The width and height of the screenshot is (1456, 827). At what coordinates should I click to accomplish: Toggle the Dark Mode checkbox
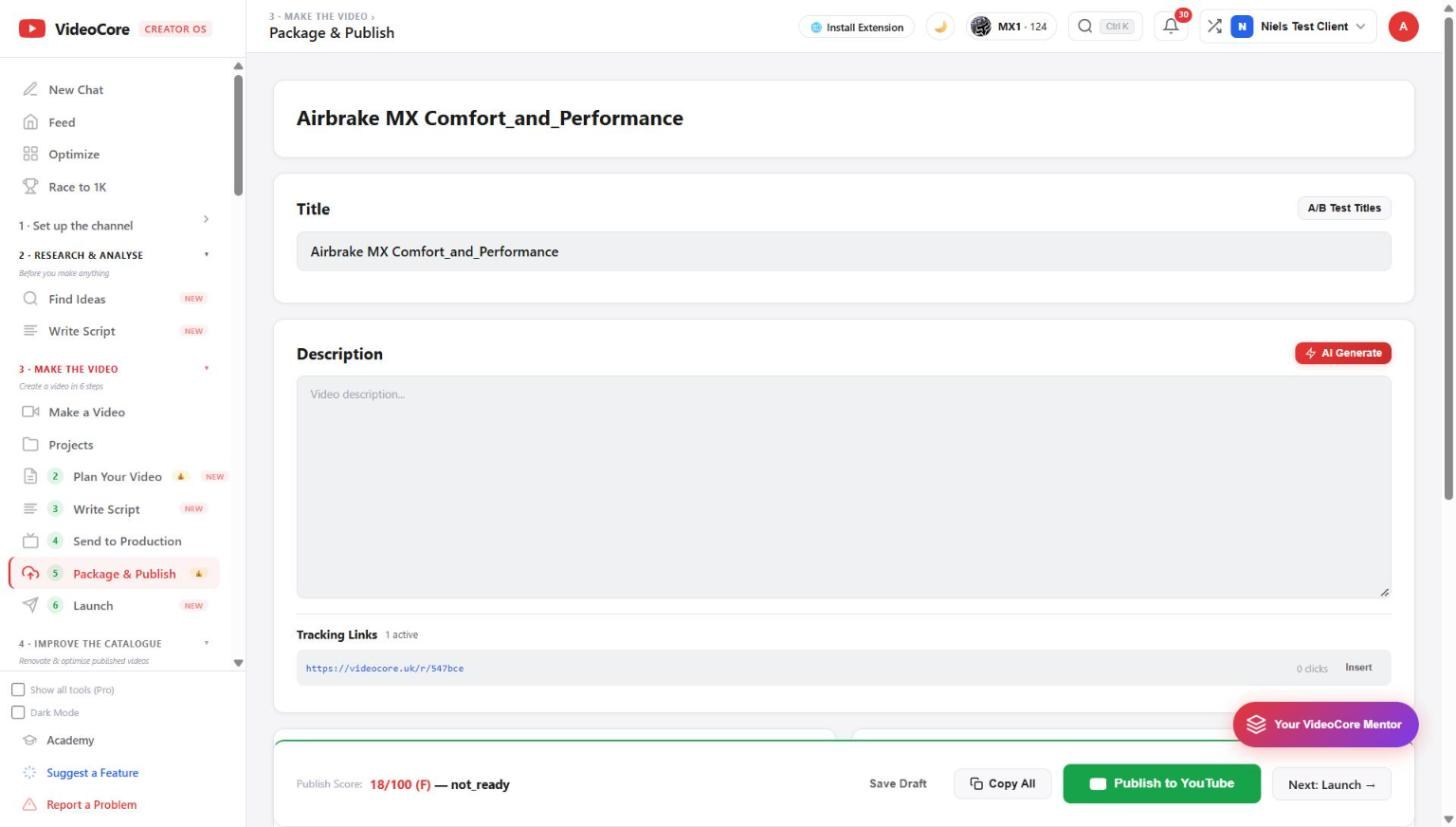coord(18,713)
